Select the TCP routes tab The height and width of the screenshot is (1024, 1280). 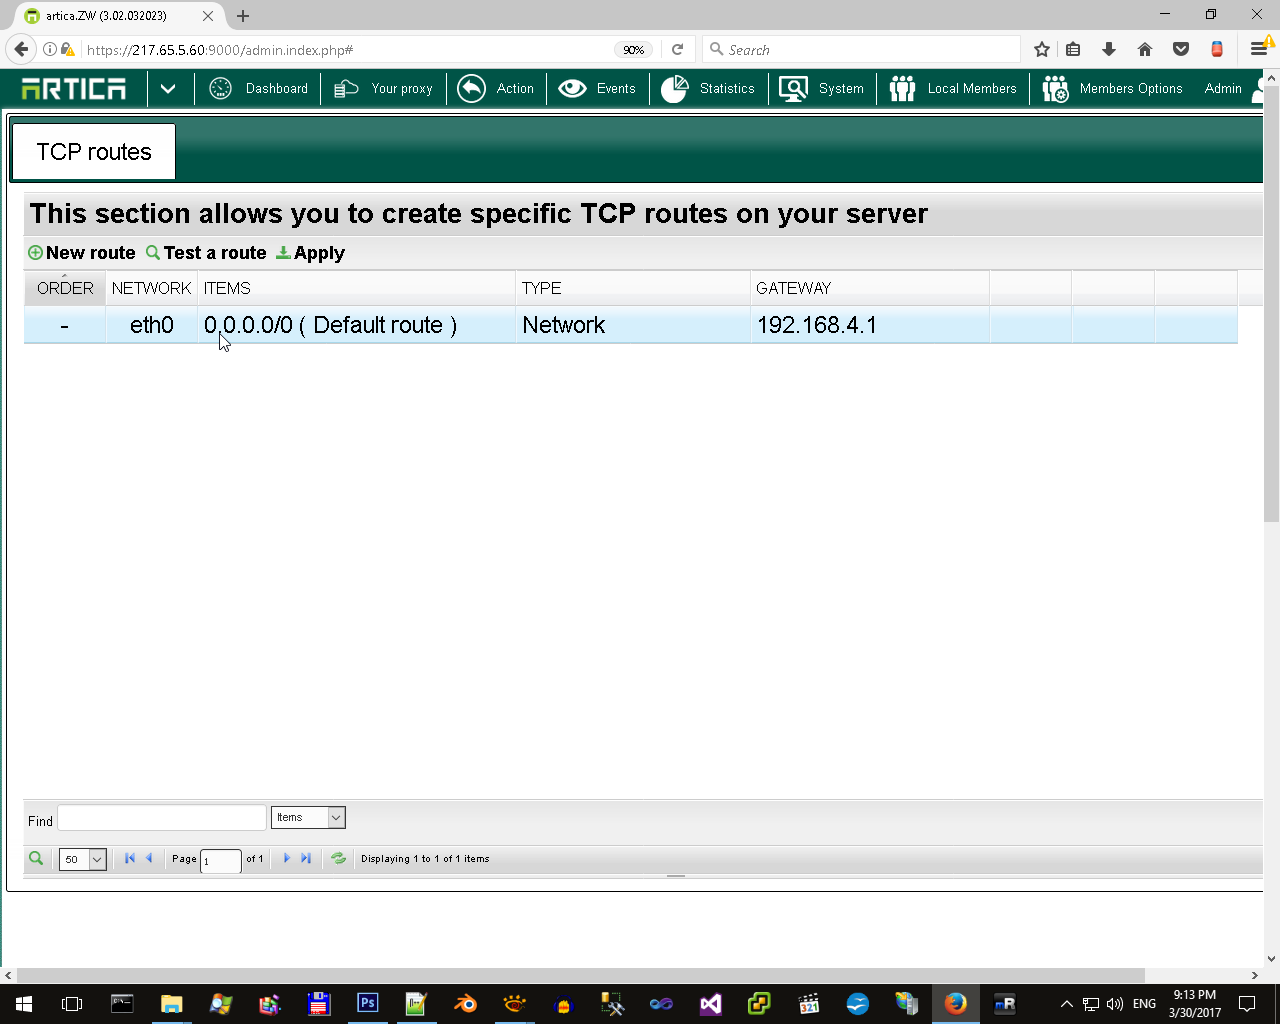(x=94, y=152)
